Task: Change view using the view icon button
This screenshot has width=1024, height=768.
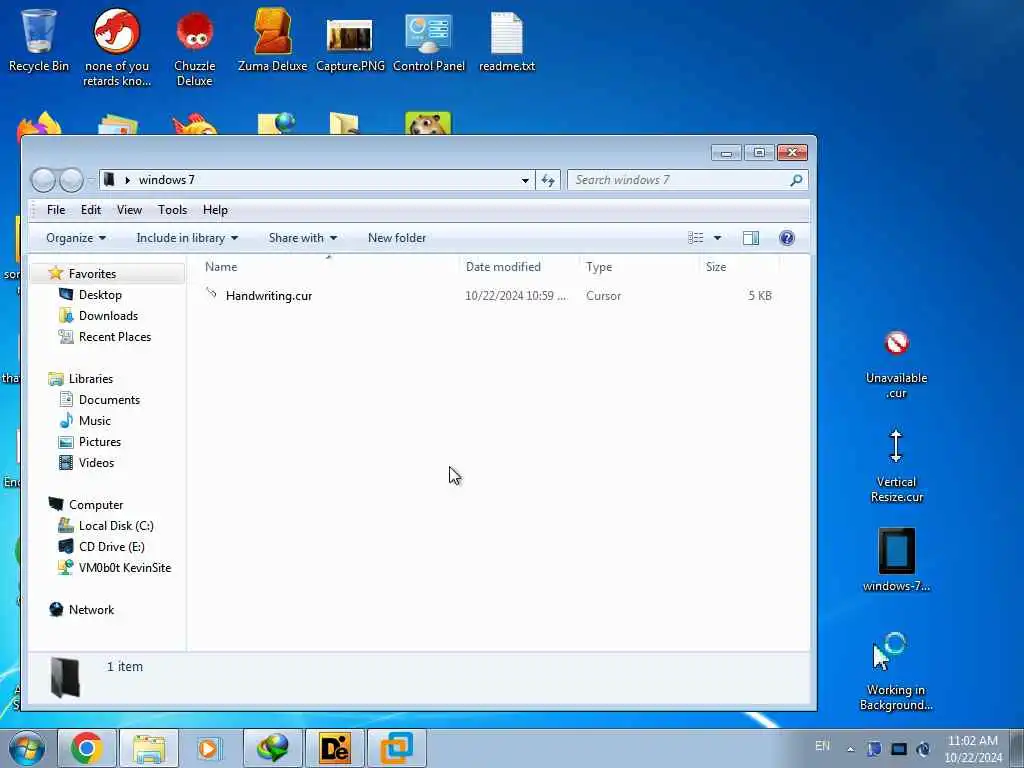Action: [696, 238]
